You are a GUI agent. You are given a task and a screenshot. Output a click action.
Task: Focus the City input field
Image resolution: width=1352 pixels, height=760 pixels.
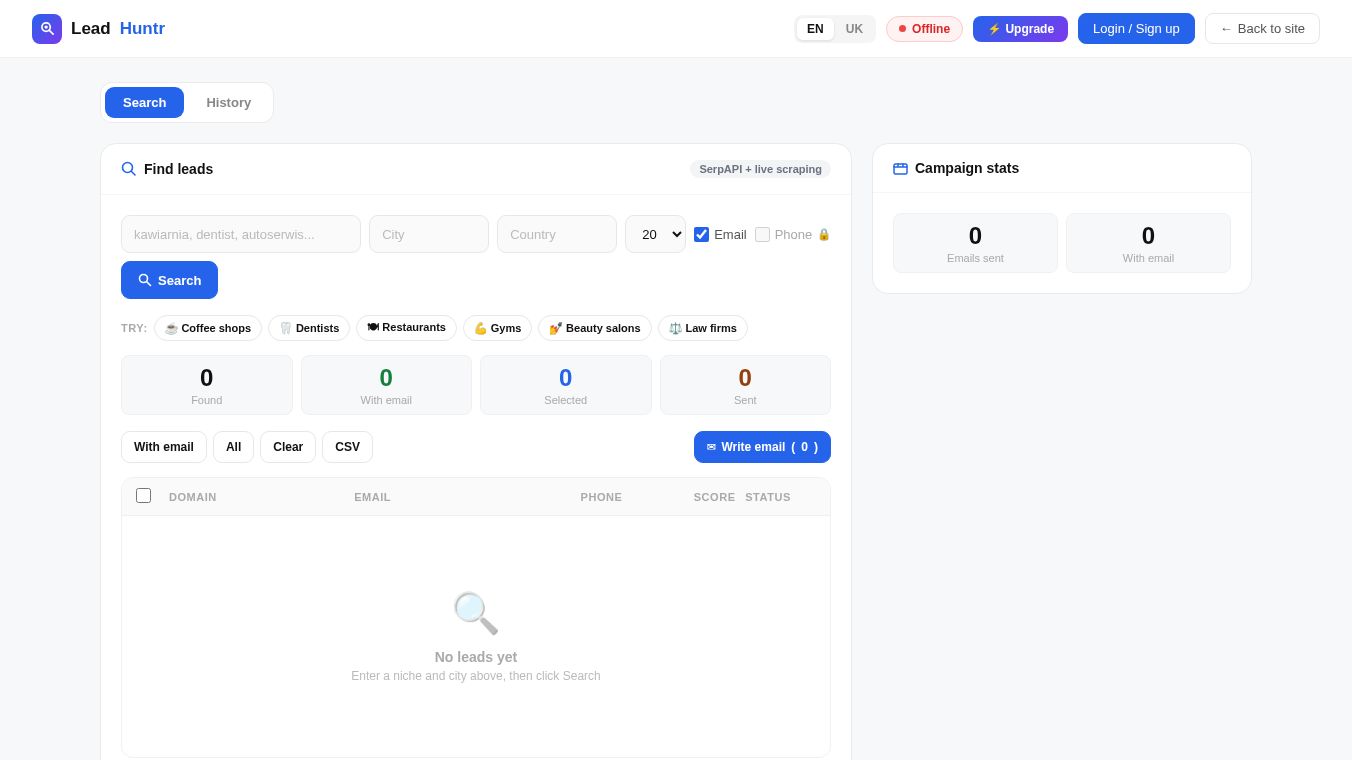tap(429, 234)
